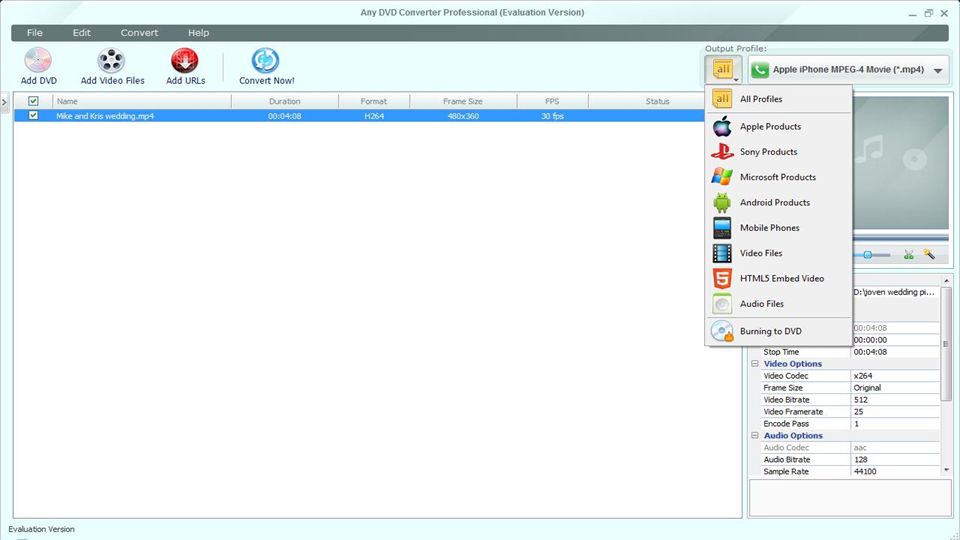Screen dimensions: 960x540
Task: Click the 480x360 frame size cell
Action: coord(463,116)
